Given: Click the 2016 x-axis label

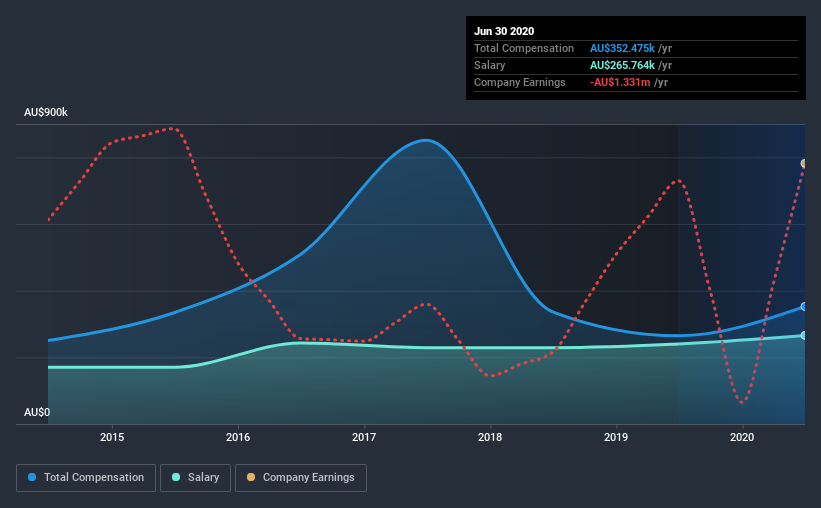Looking at the screenshot, I should [238, 437].
